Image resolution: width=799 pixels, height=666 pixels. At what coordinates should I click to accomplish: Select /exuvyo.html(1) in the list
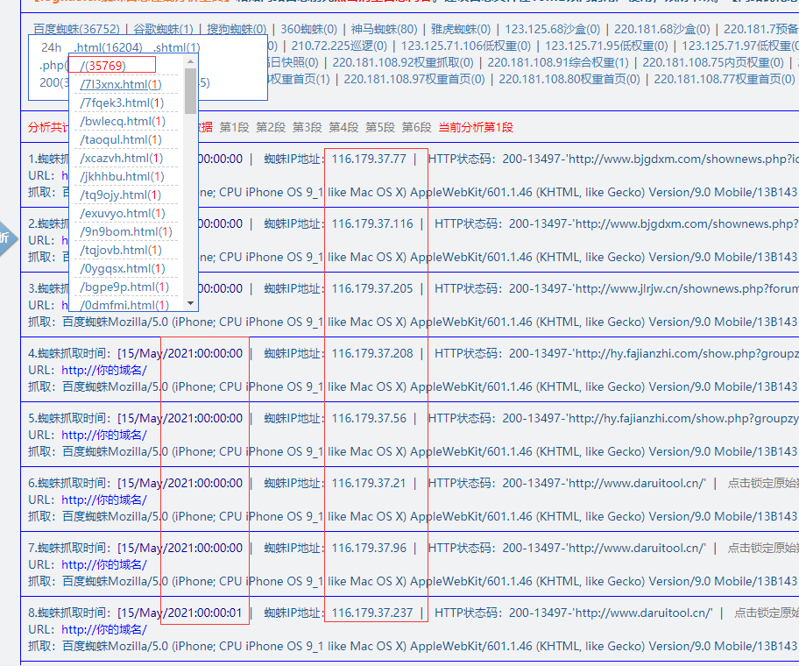[122, 213]
